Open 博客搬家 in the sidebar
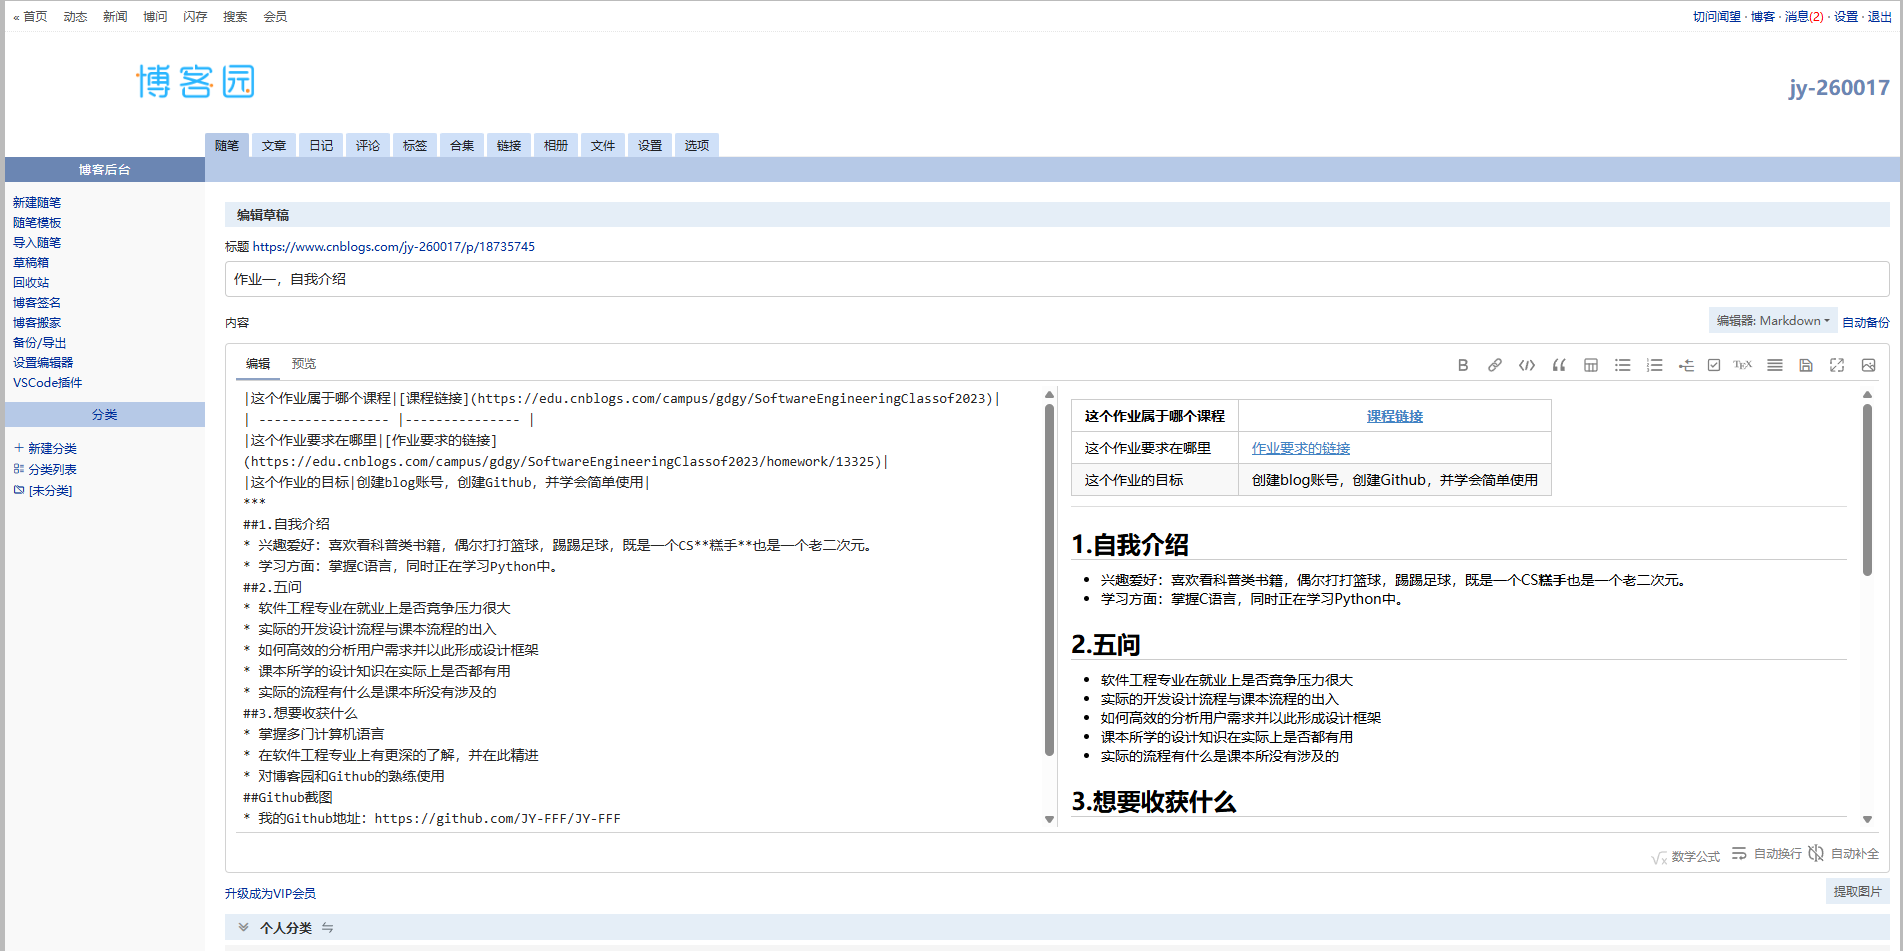 tap(37, 323)
